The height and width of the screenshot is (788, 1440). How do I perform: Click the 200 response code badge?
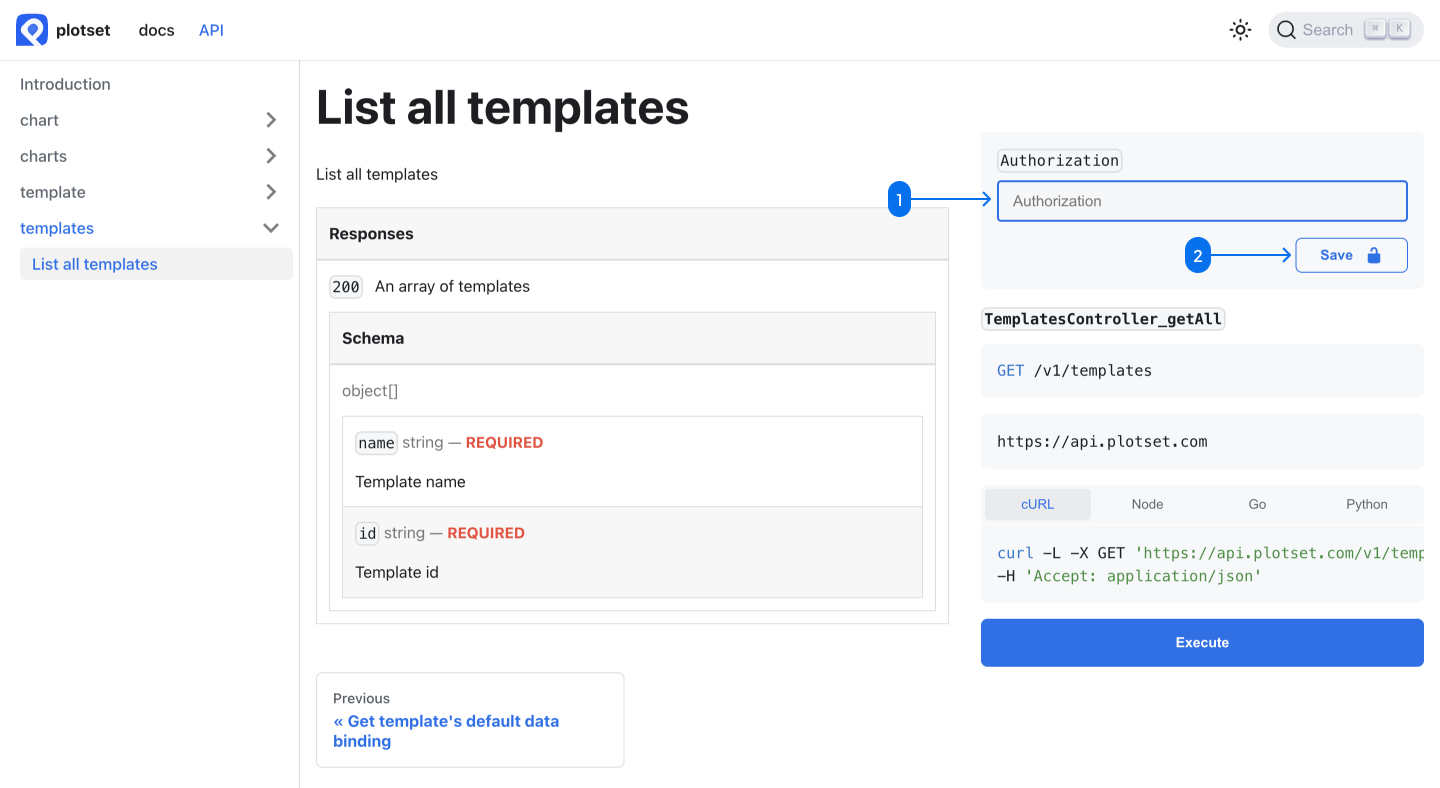345,286
